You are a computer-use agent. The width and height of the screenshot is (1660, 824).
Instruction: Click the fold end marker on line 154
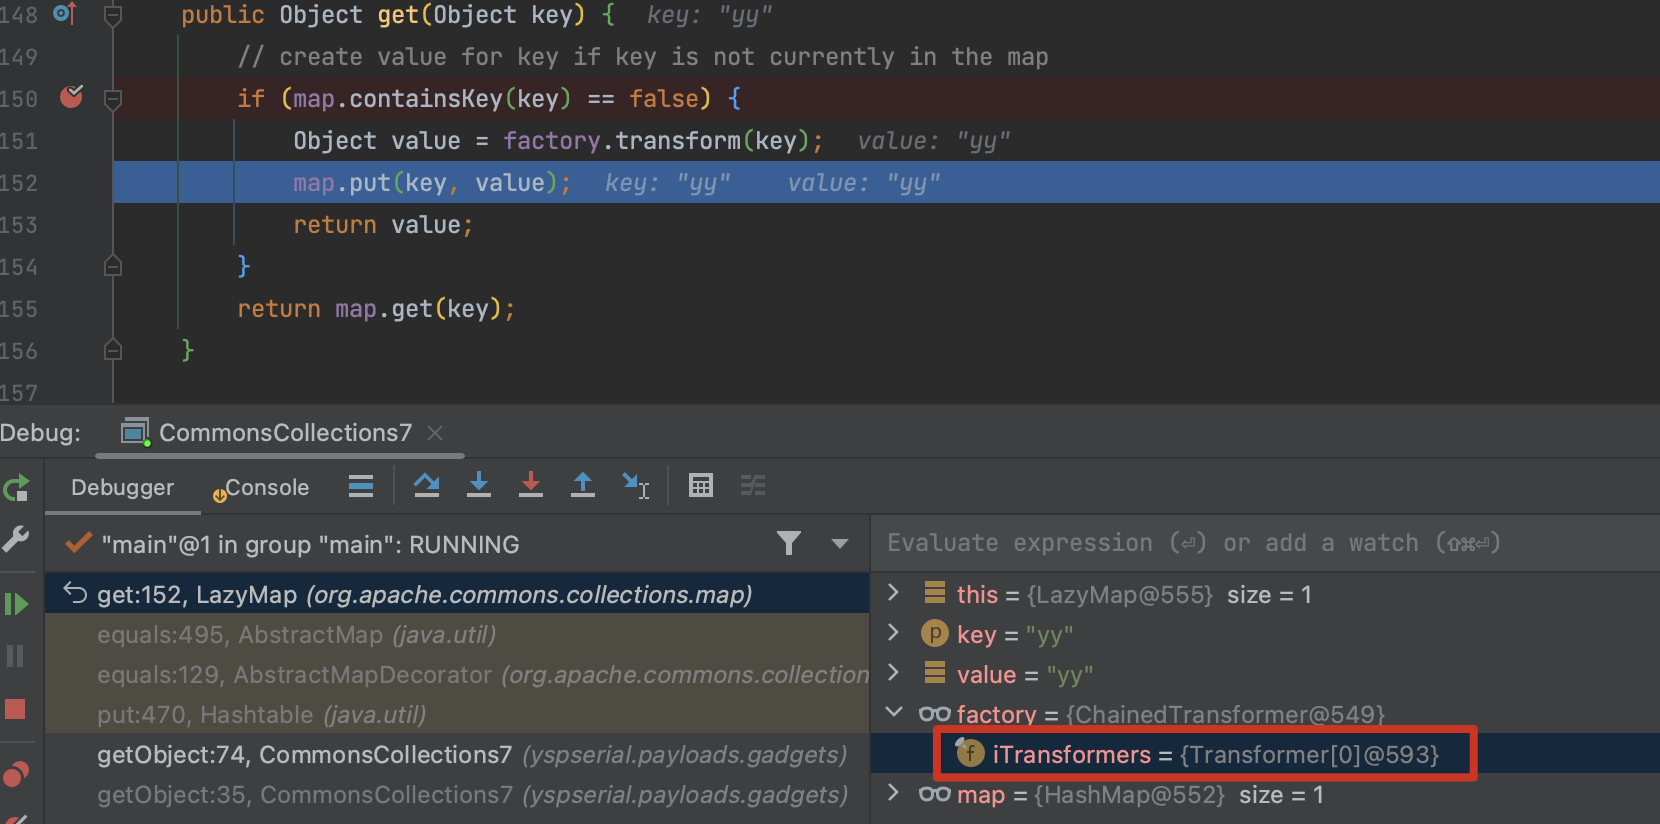pos(113,266)
